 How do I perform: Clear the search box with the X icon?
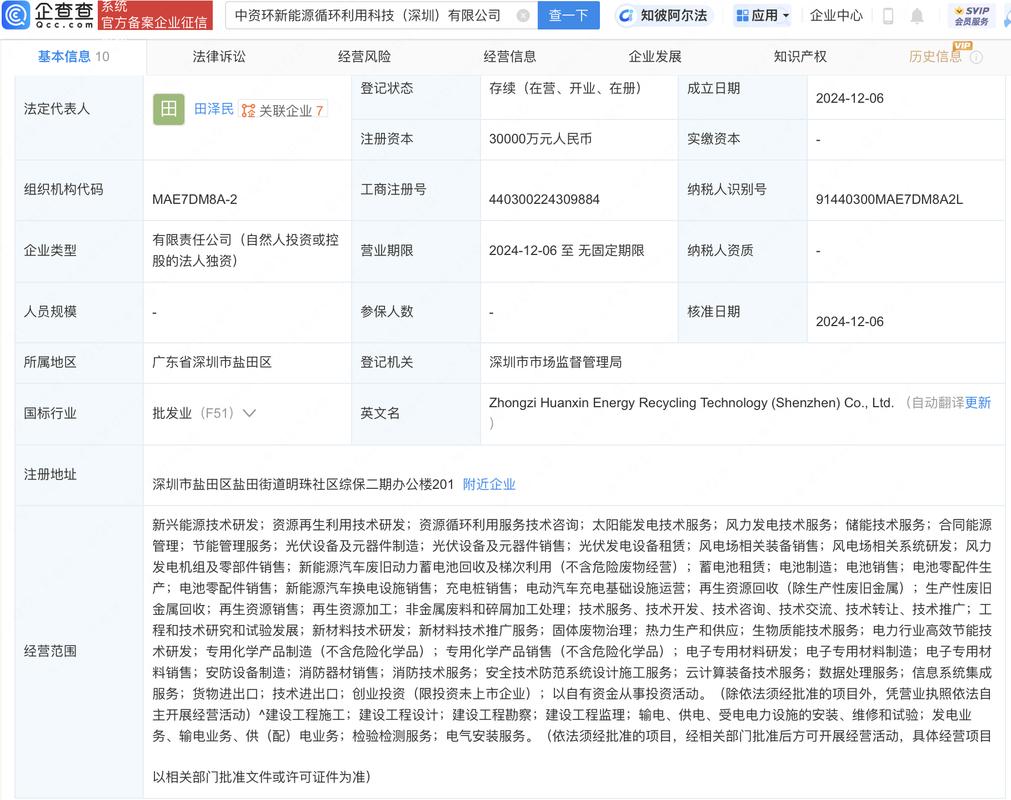point(524,15)
